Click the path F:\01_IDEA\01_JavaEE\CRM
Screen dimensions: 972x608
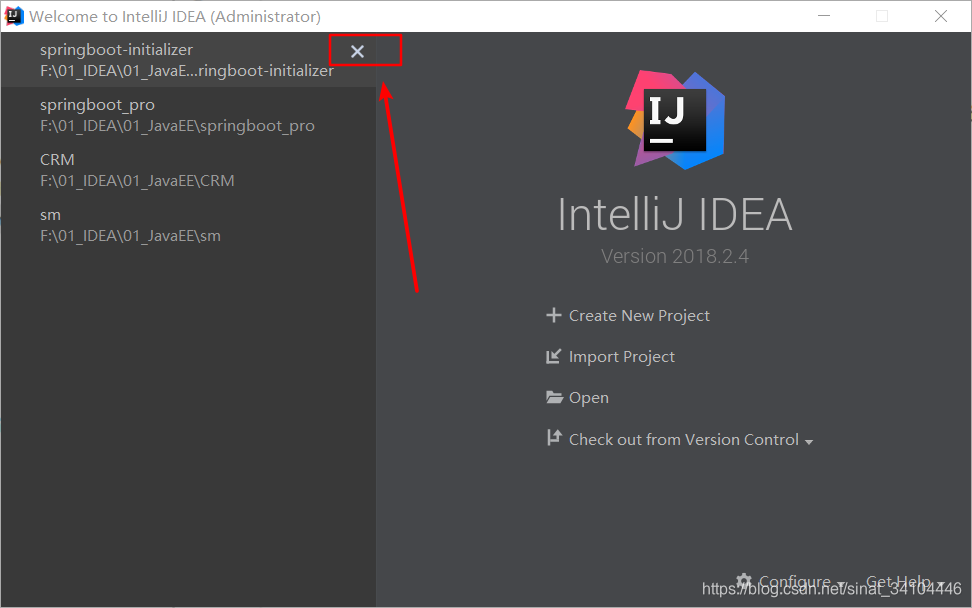tap(137, 181)
